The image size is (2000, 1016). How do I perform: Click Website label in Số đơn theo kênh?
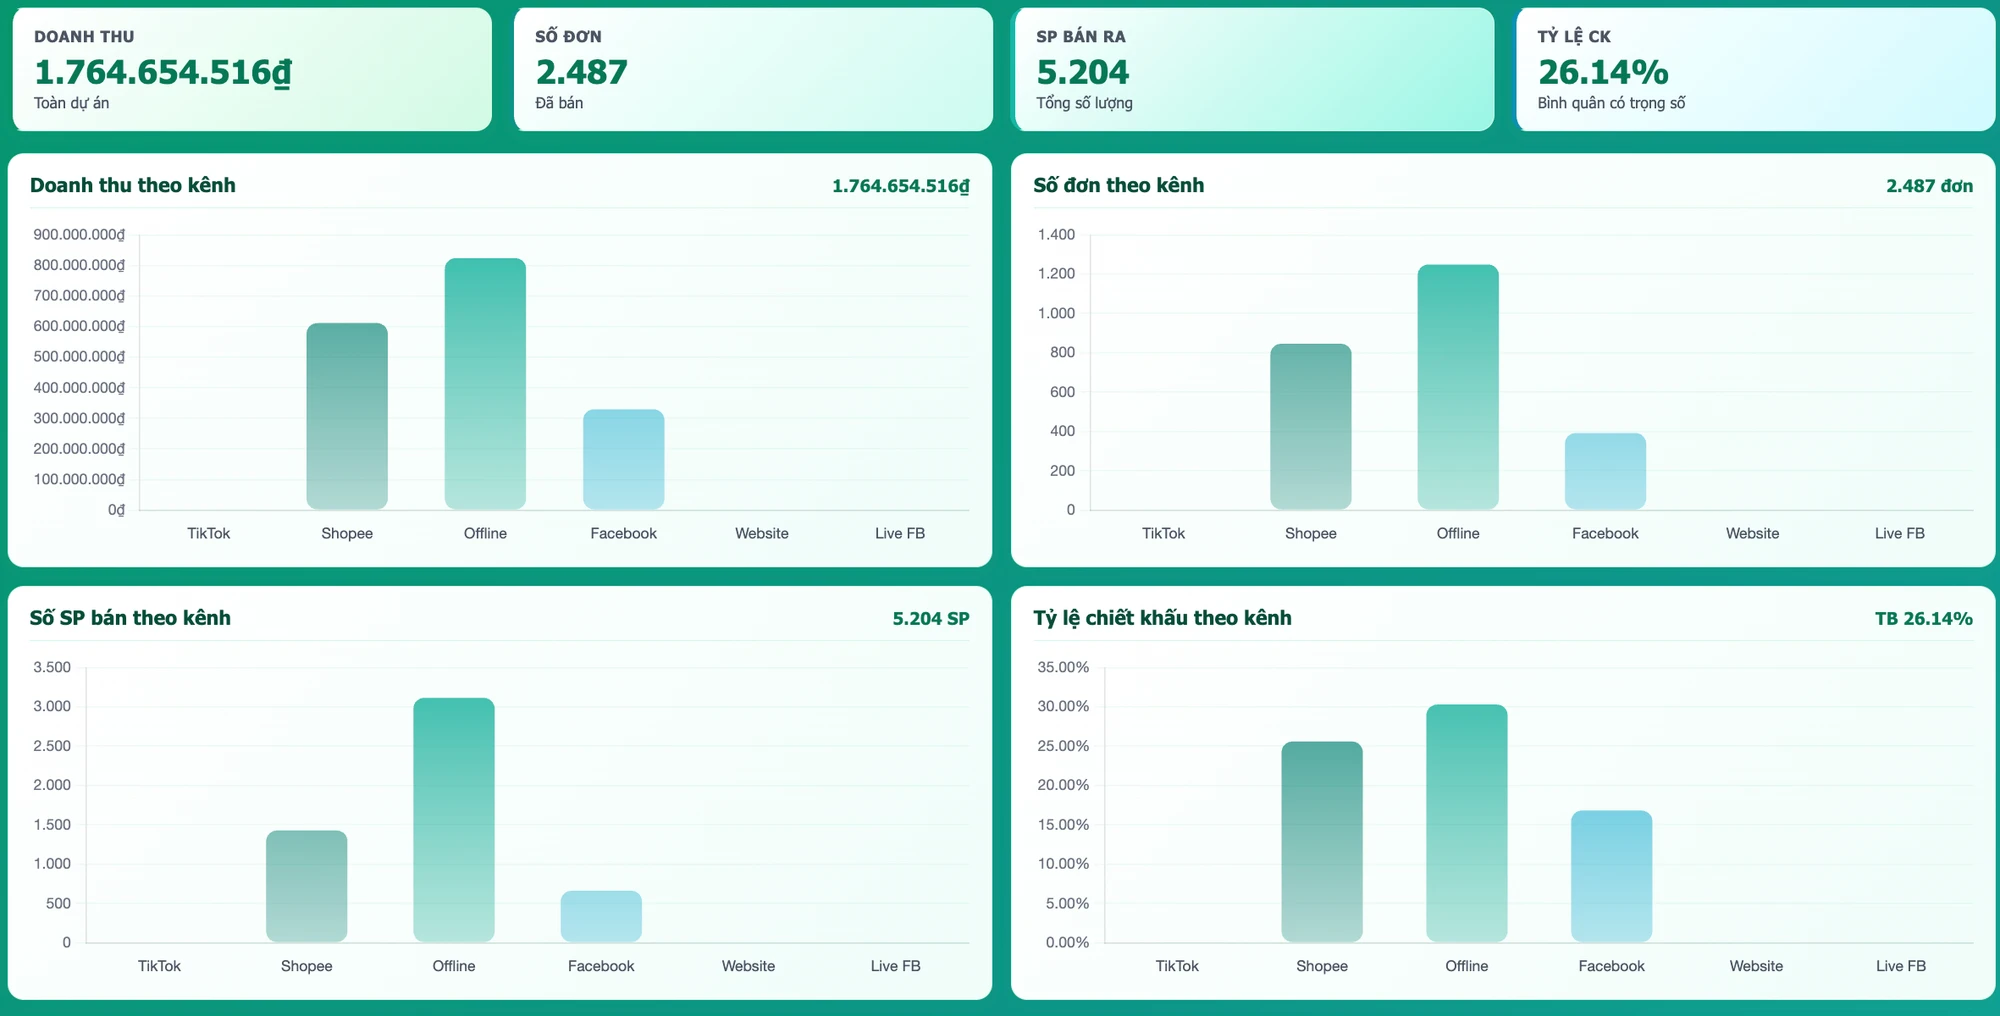click(1753, 533)
